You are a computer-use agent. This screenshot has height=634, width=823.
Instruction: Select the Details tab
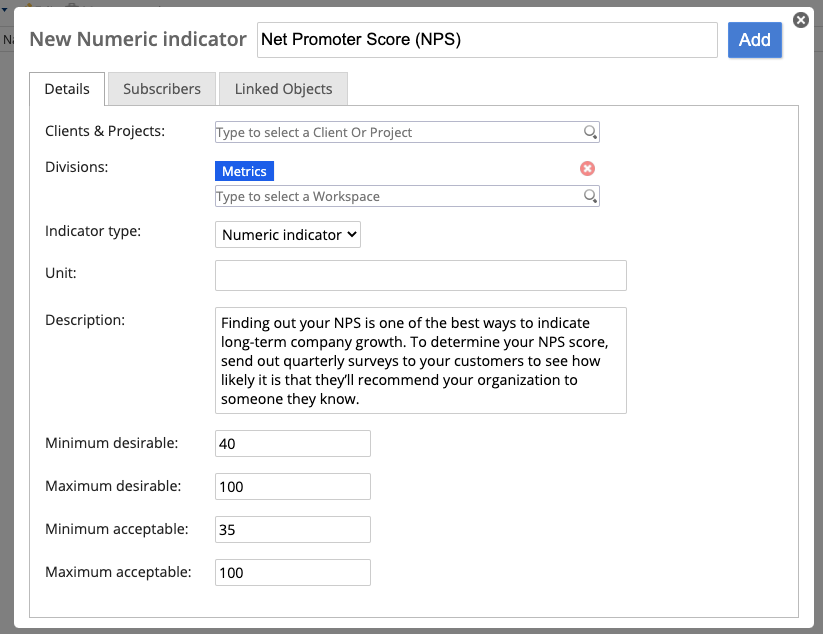tap(67, 89)
